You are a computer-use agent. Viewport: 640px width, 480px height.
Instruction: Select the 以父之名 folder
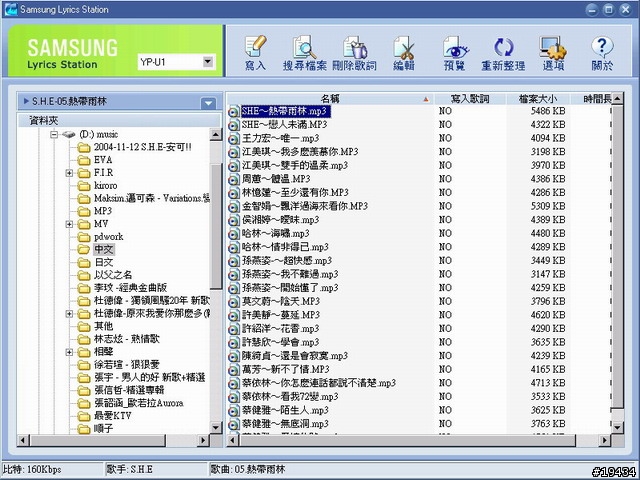[x=113, y=275]
